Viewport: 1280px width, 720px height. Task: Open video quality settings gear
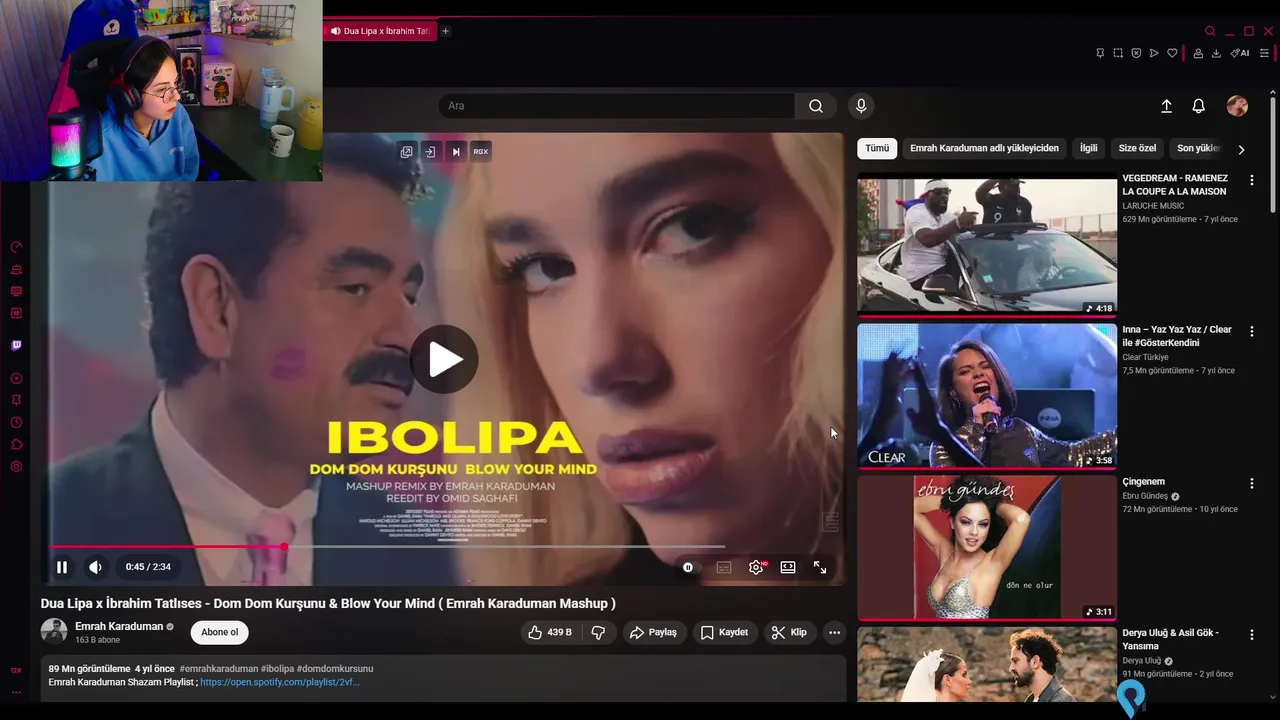pyautogui.click(x=756, y=567)
